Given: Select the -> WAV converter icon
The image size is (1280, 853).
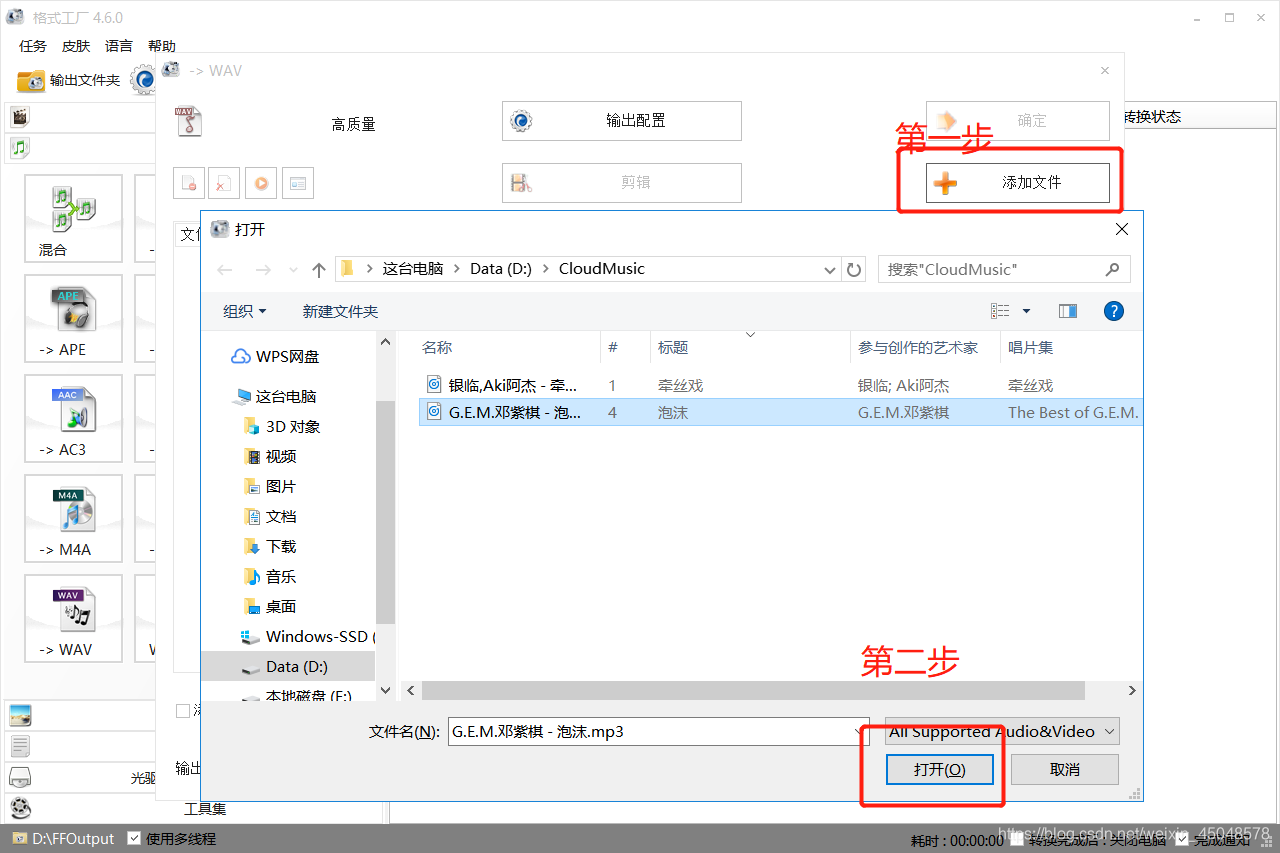Looking at the screenshot, I should (x=74, y=619).
